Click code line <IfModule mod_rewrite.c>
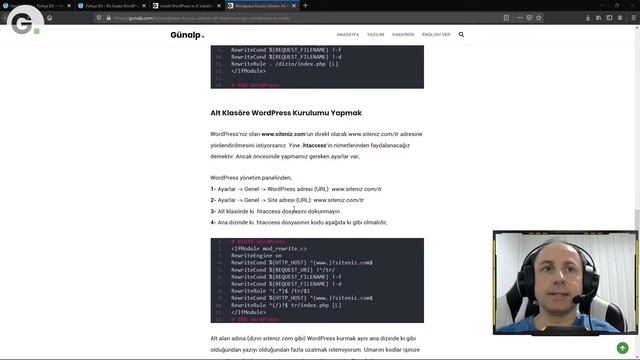Image resolution: width=640 pixels, height=360 pixels. [269, 249]
